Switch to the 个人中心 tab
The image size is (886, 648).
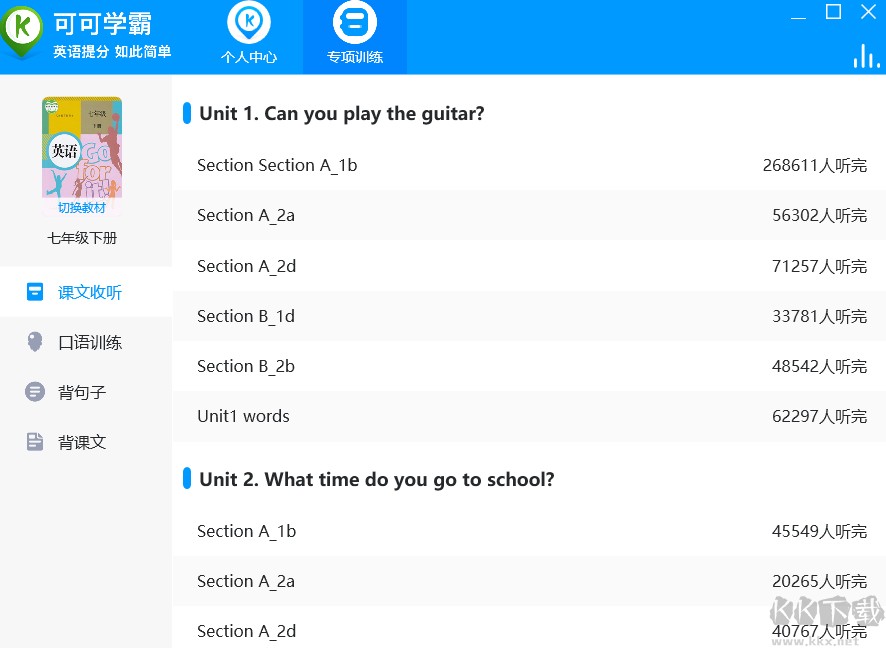[249, 36]
